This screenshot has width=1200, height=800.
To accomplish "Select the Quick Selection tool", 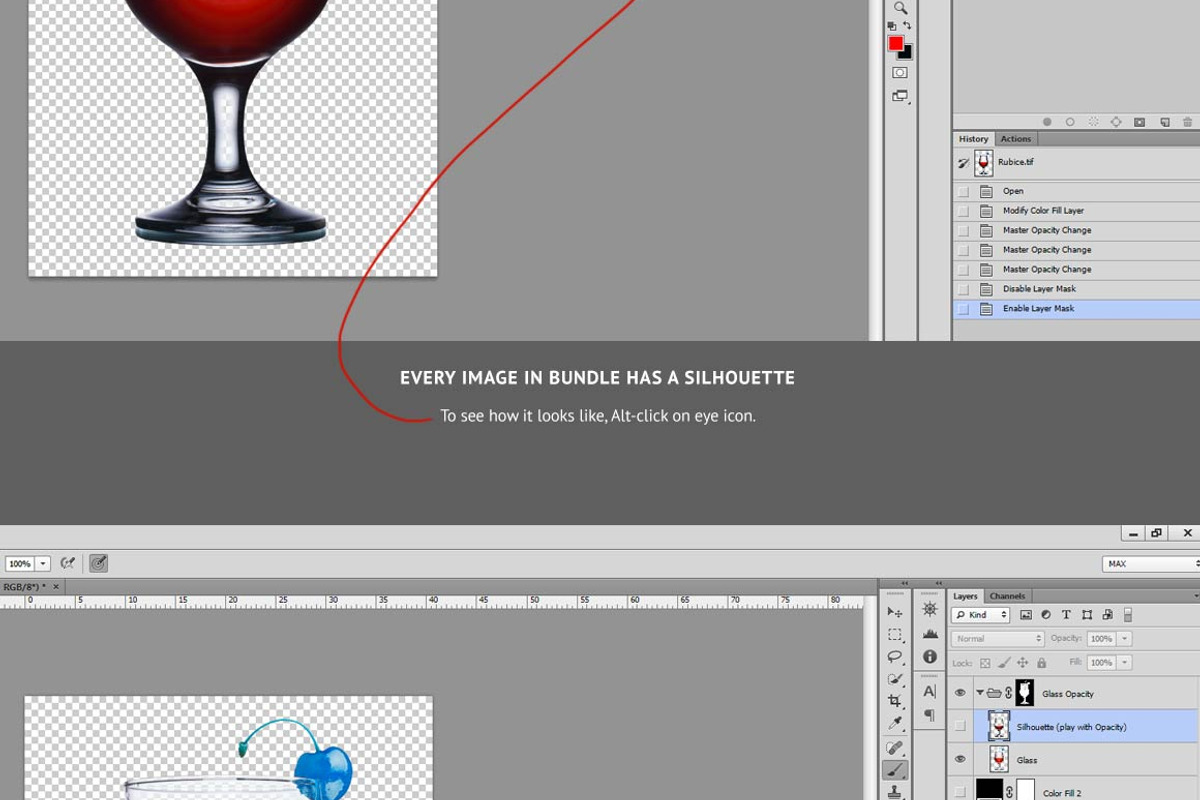I will pyautogui.click(x=895, y=679).
